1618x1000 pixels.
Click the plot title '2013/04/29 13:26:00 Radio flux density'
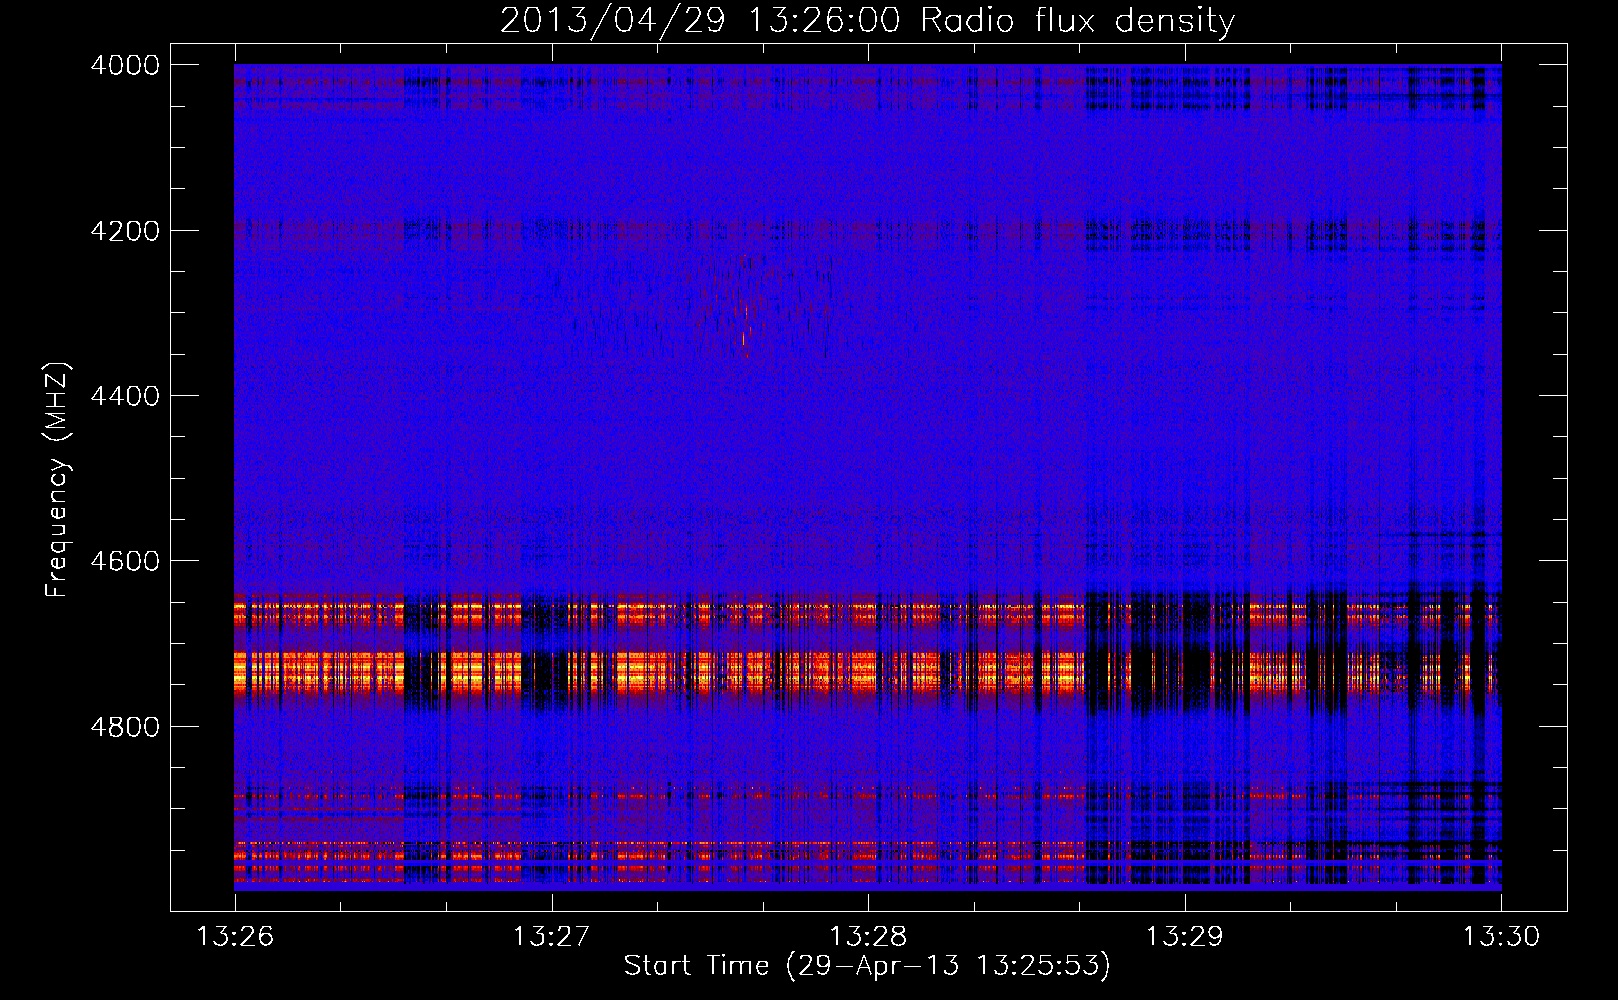[x=867, y=21]
